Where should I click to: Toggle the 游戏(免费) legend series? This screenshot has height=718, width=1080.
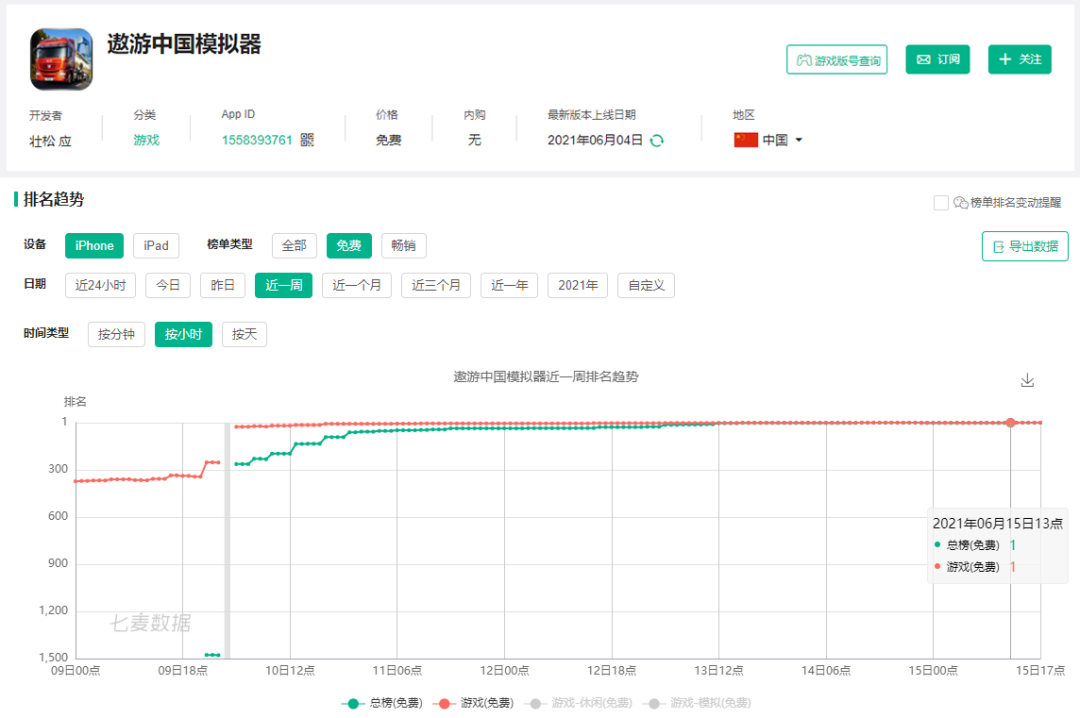(x=473, y=703)
